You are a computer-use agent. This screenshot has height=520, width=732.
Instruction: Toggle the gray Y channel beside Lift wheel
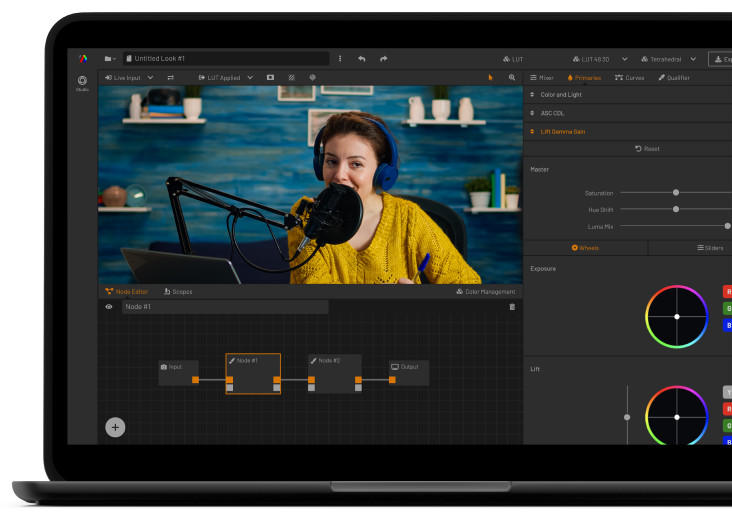pos(727,392)
